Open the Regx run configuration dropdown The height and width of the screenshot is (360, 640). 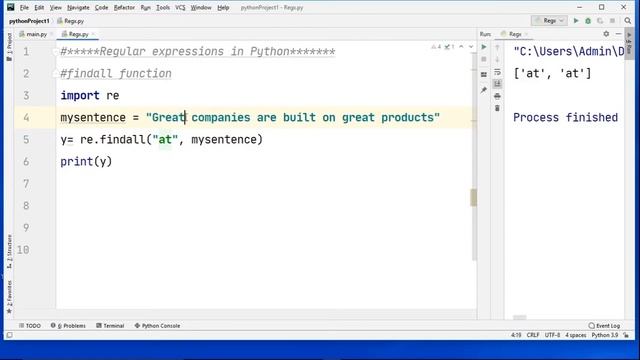(549, 20)
